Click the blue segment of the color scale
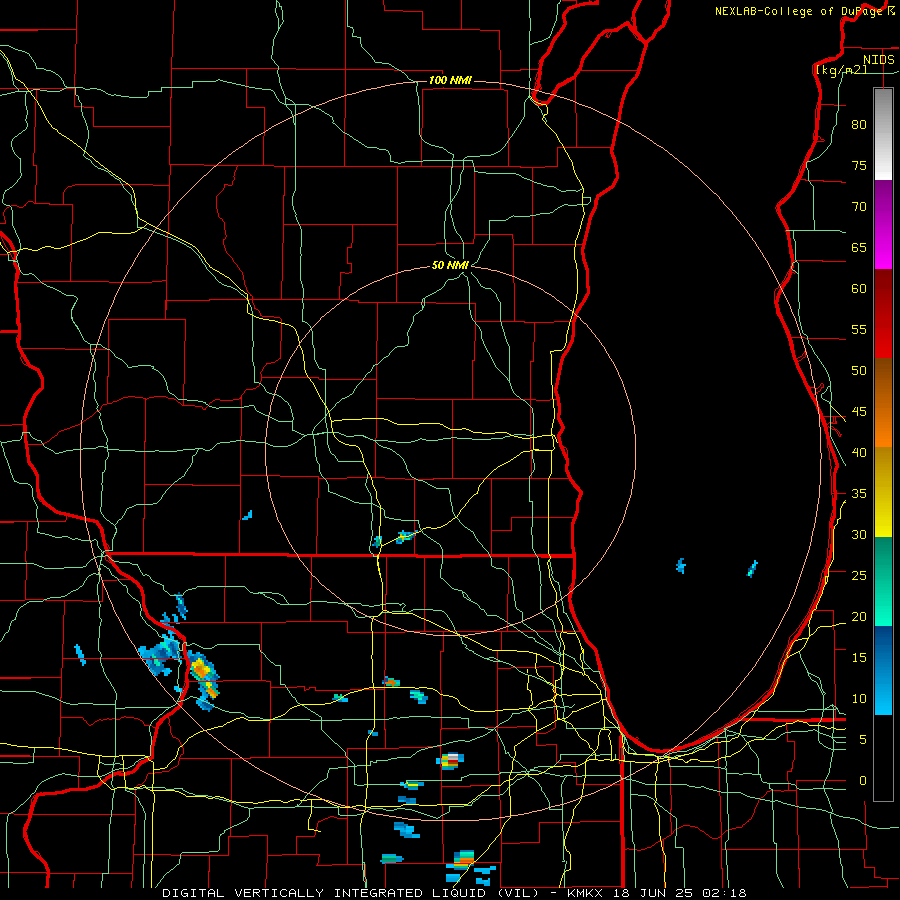The image size is (900, 900). click(883, 670)
